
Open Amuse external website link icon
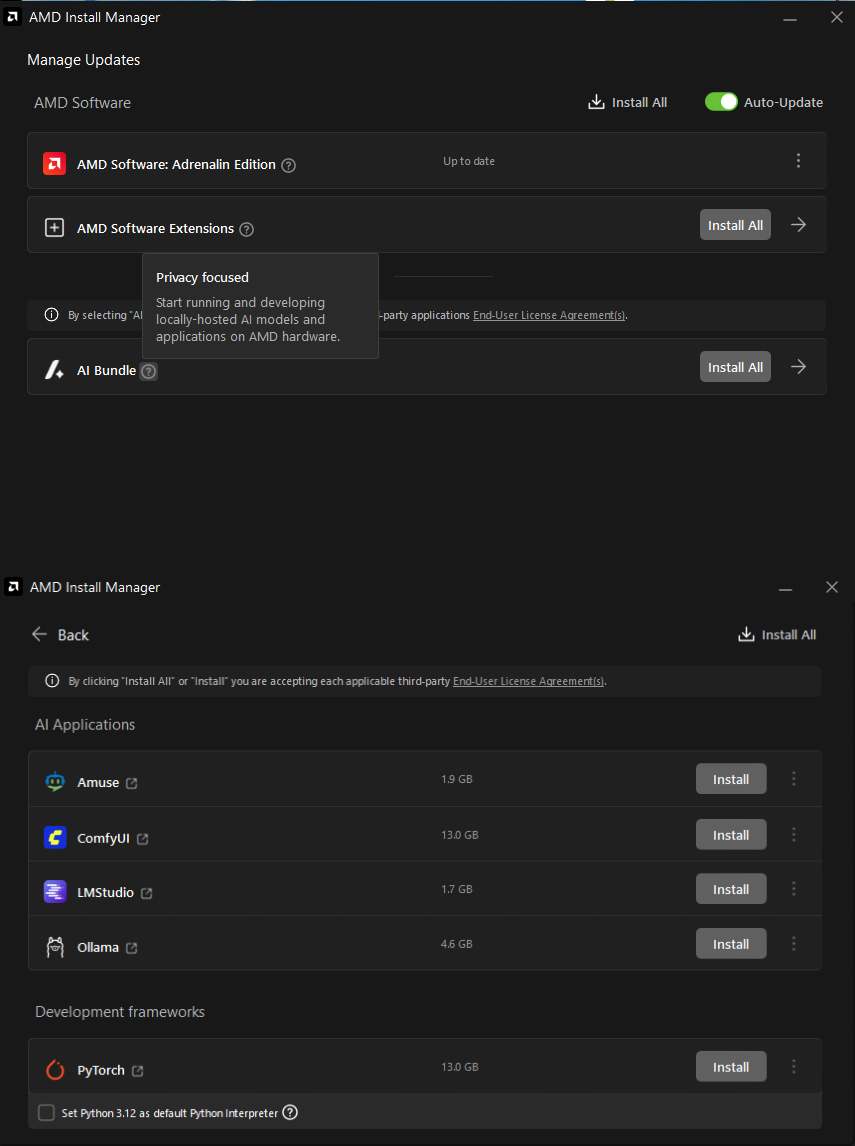[132, 783]
